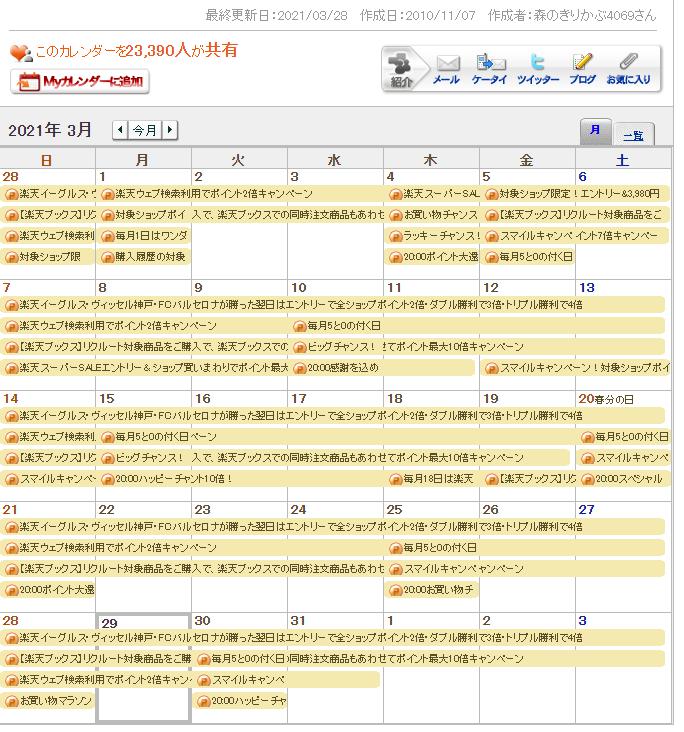The height and width of the screenshot is (732, 684).
Task: Click the 土 Saturday column header
Action: (x=622, y=160)
